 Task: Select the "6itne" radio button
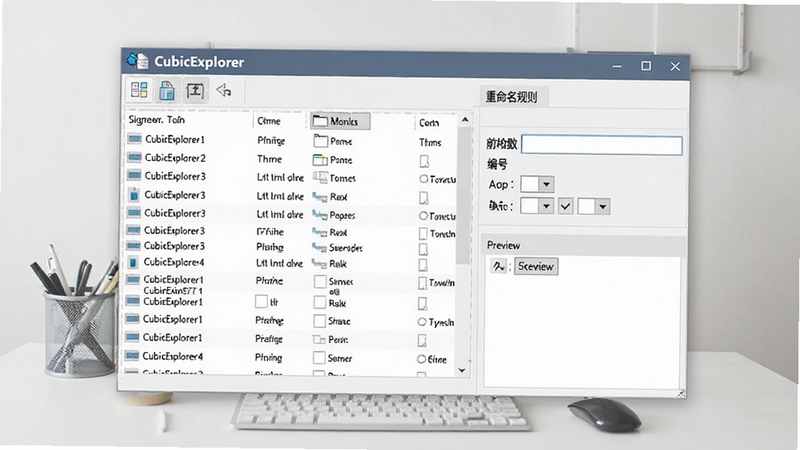pyautogui.click(x=421, y=359)
